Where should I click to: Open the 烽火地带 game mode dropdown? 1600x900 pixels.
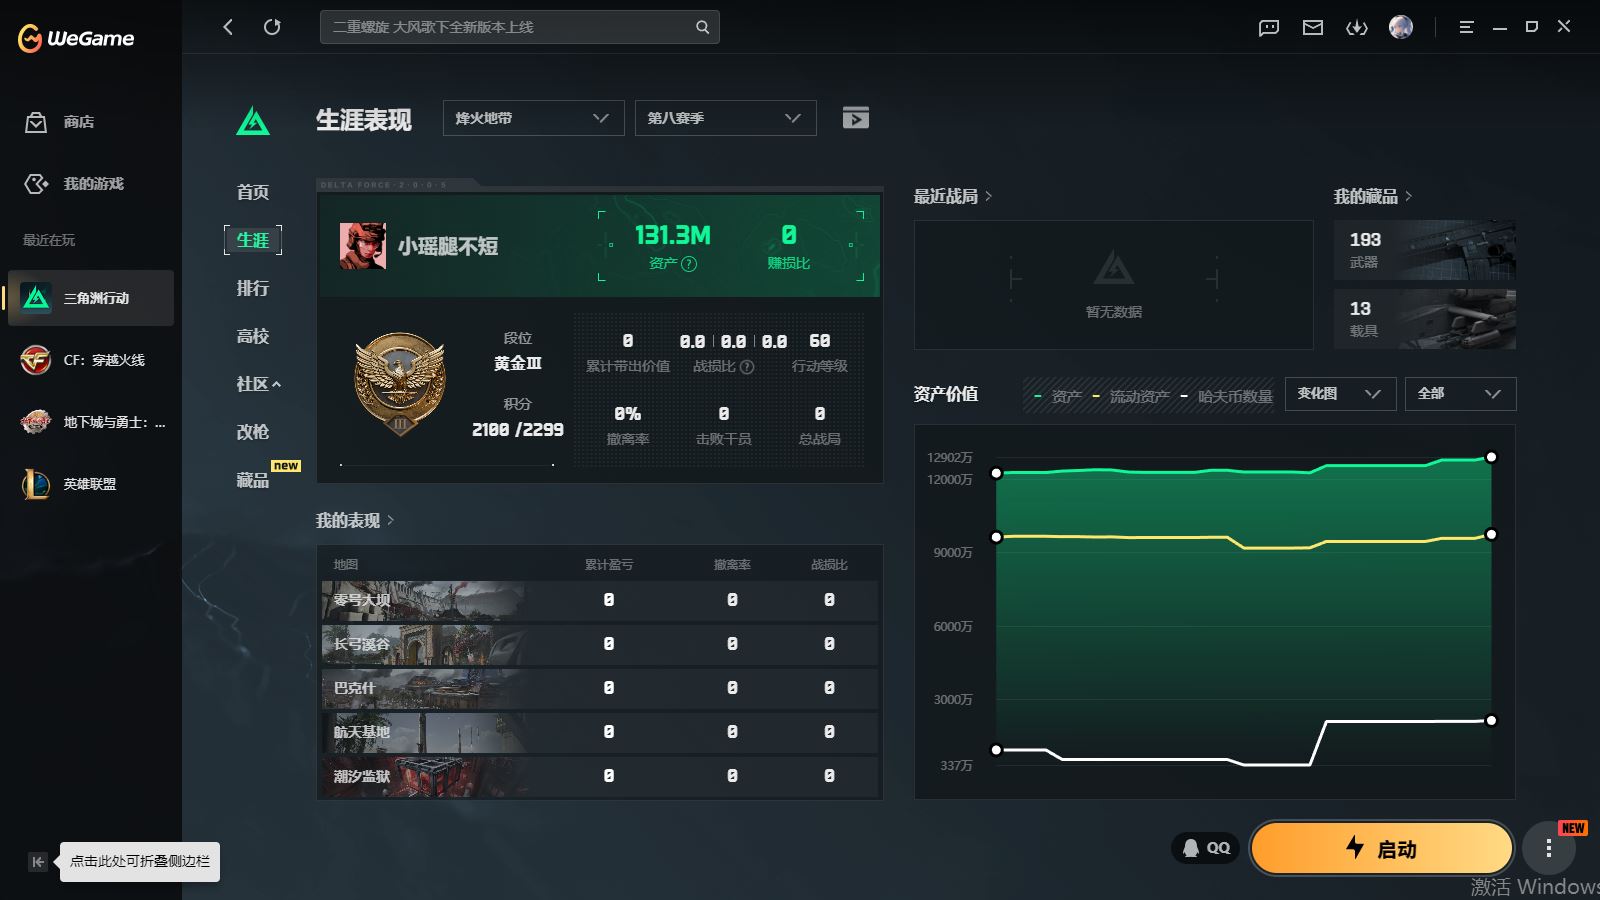(x=533, y=118)
